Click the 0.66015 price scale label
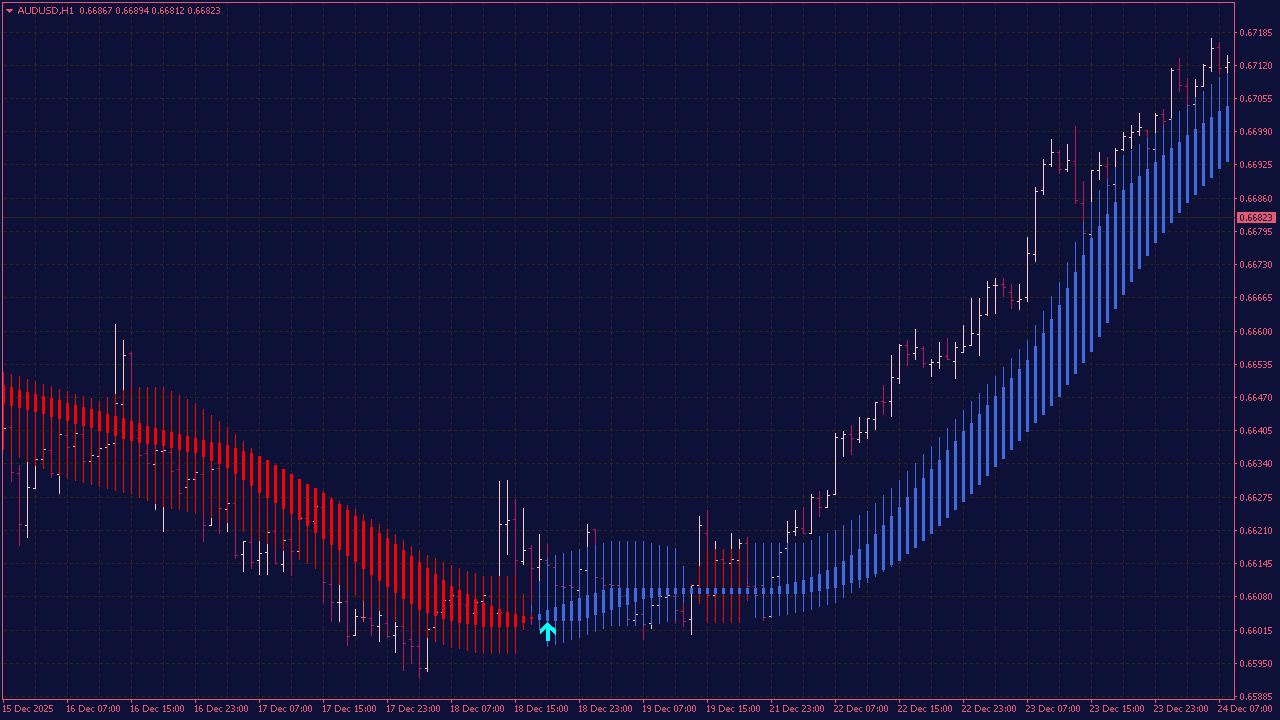The height and width of the screenshot is (720, 1280). pos(1255,631)
